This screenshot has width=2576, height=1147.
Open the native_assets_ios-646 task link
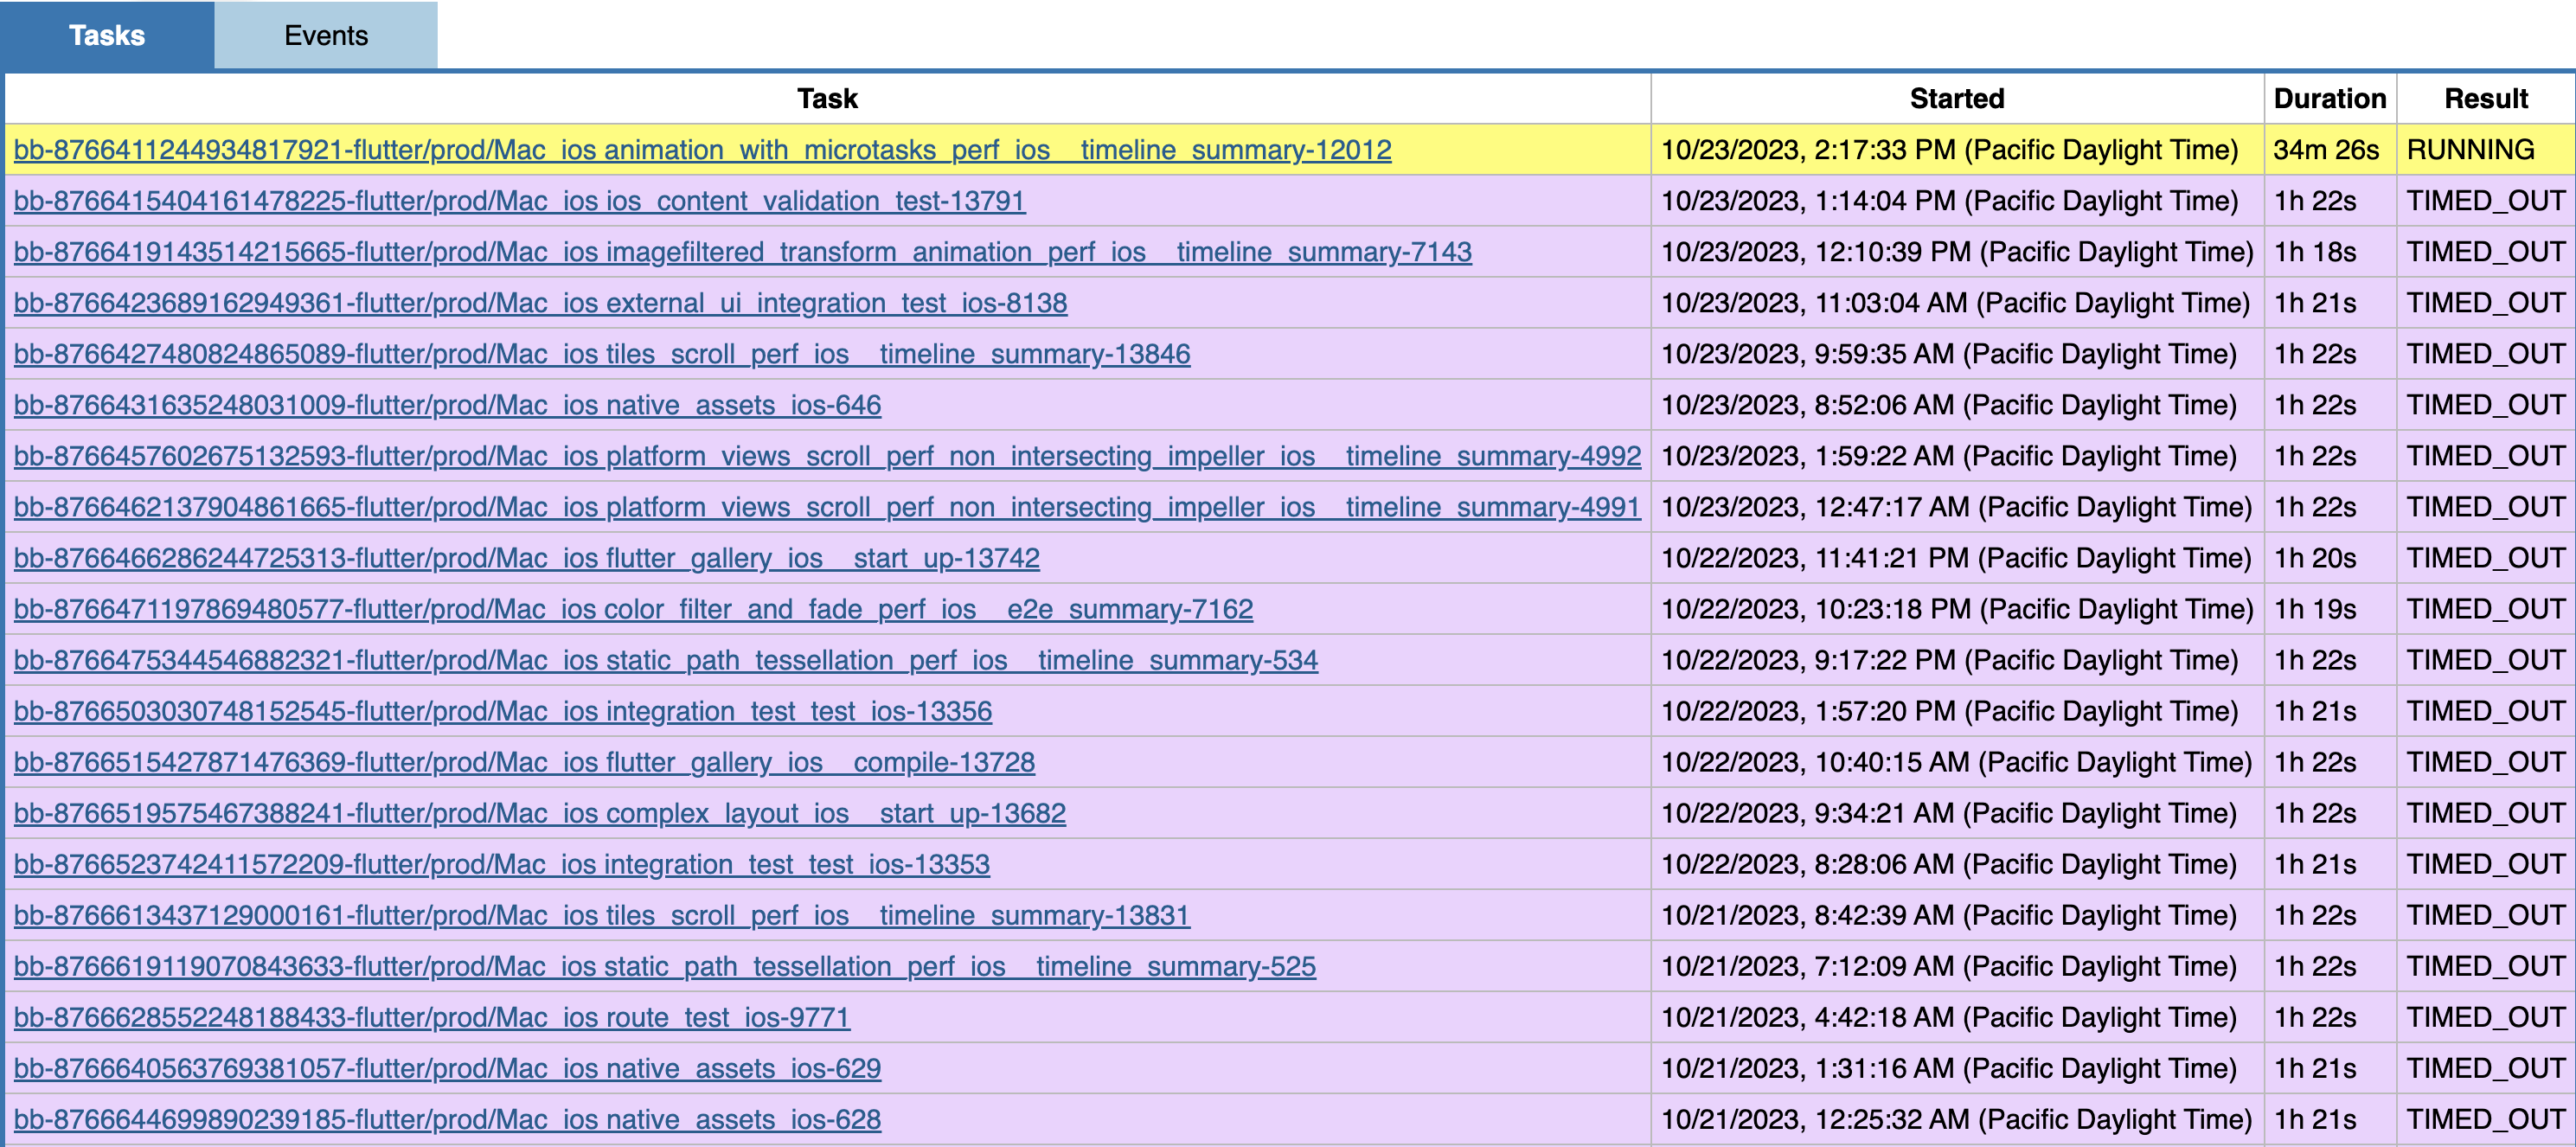coord(448,404)
